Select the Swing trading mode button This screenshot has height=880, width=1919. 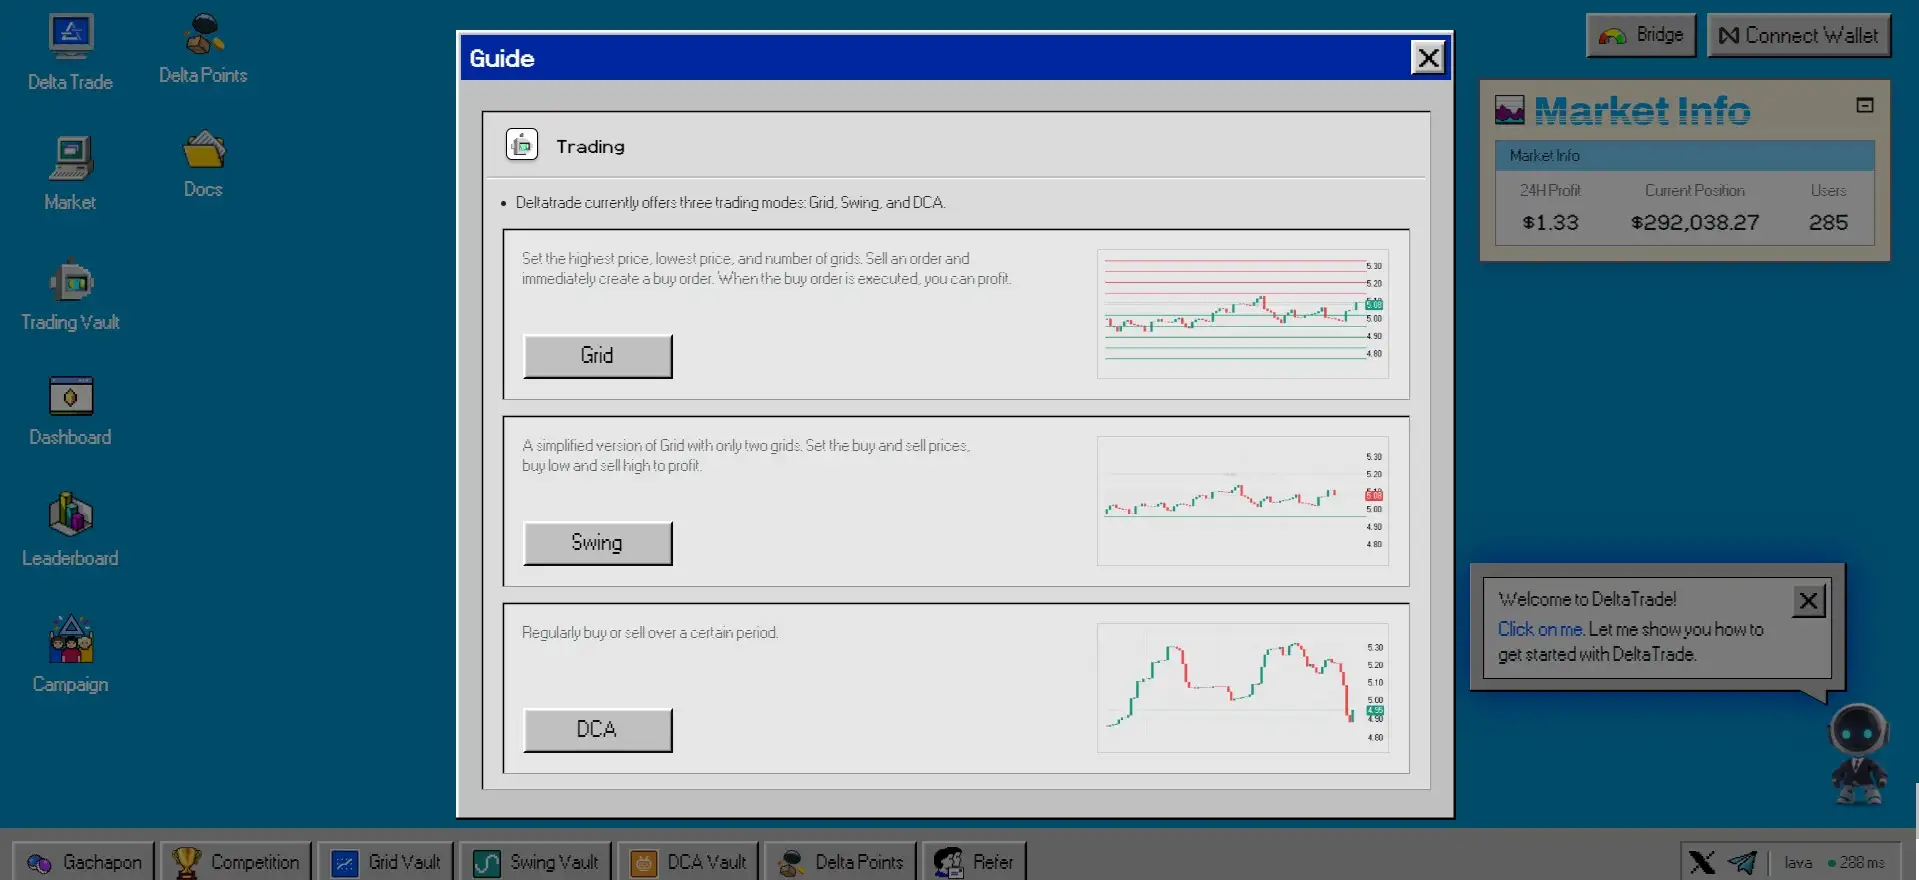coord(597,543)
